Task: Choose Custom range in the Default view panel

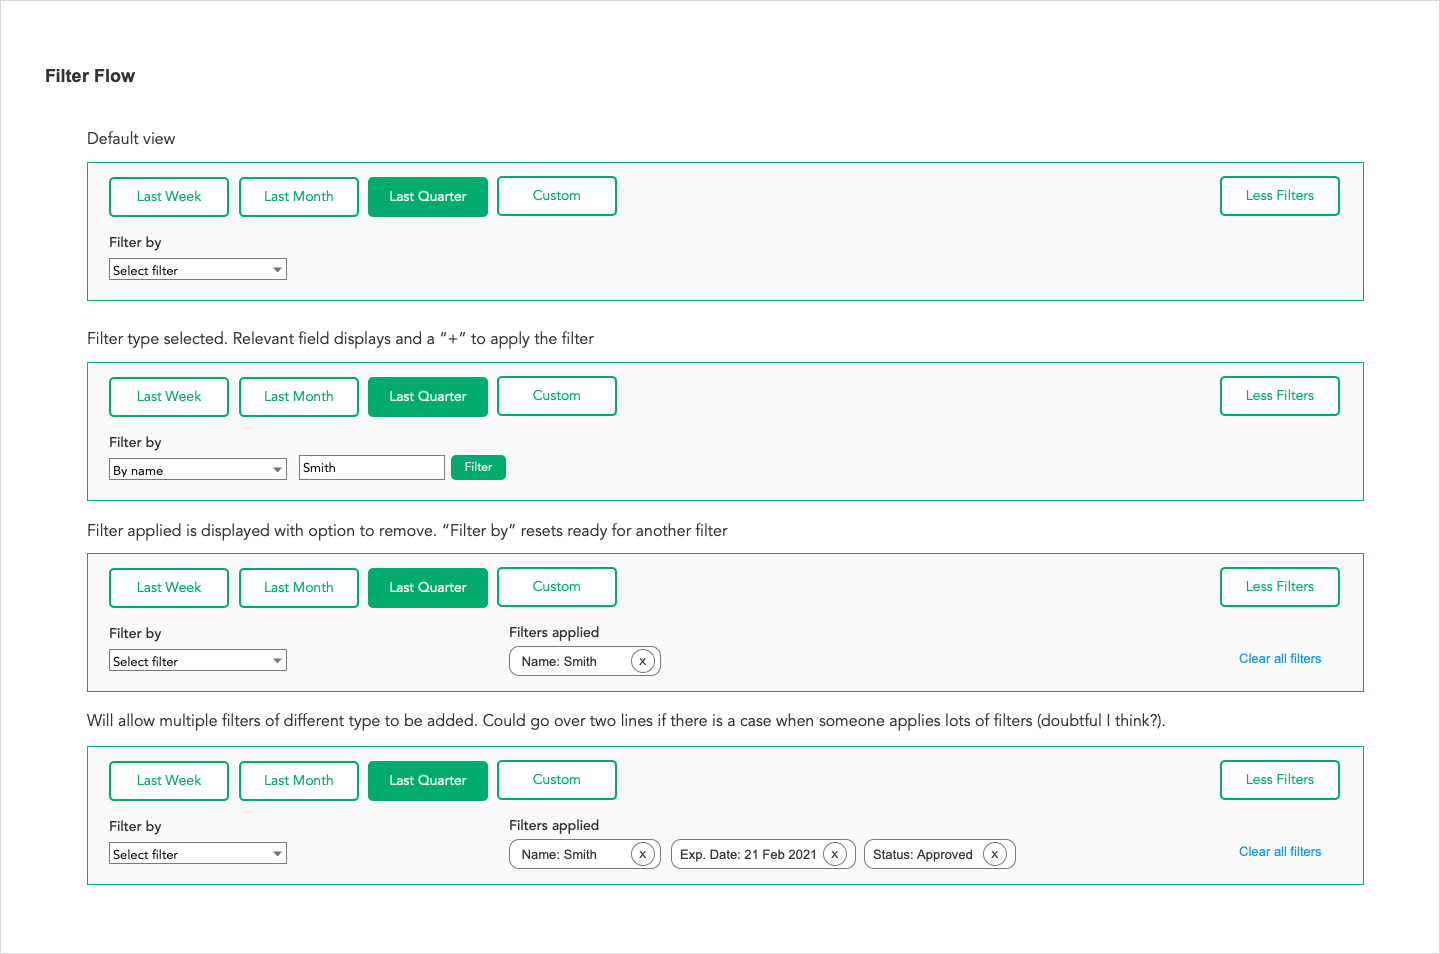Action: 557,196
